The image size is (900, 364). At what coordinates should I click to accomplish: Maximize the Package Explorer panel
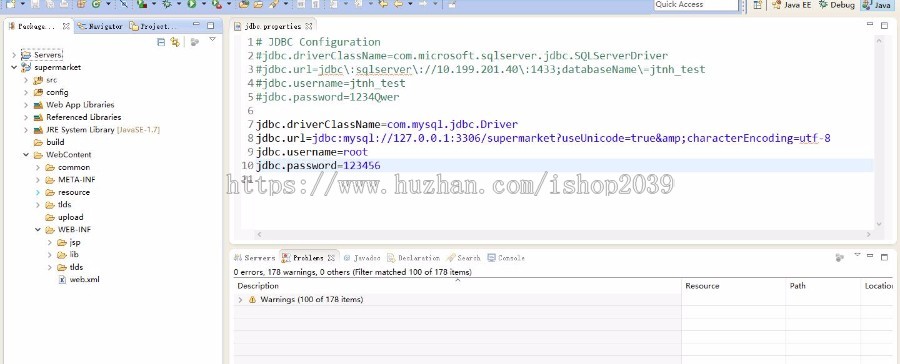click(211, 25)
